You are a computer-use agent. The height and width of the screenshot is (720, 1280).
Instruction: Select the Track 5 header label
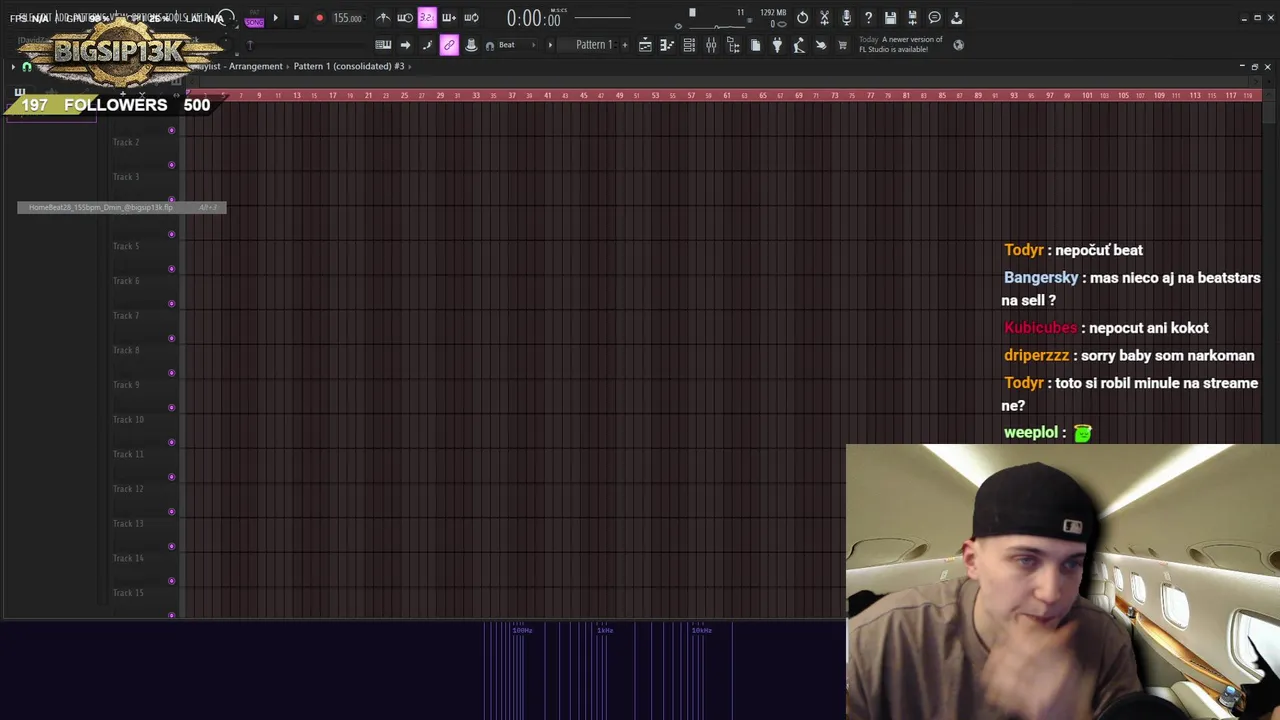tap(126, 246)
